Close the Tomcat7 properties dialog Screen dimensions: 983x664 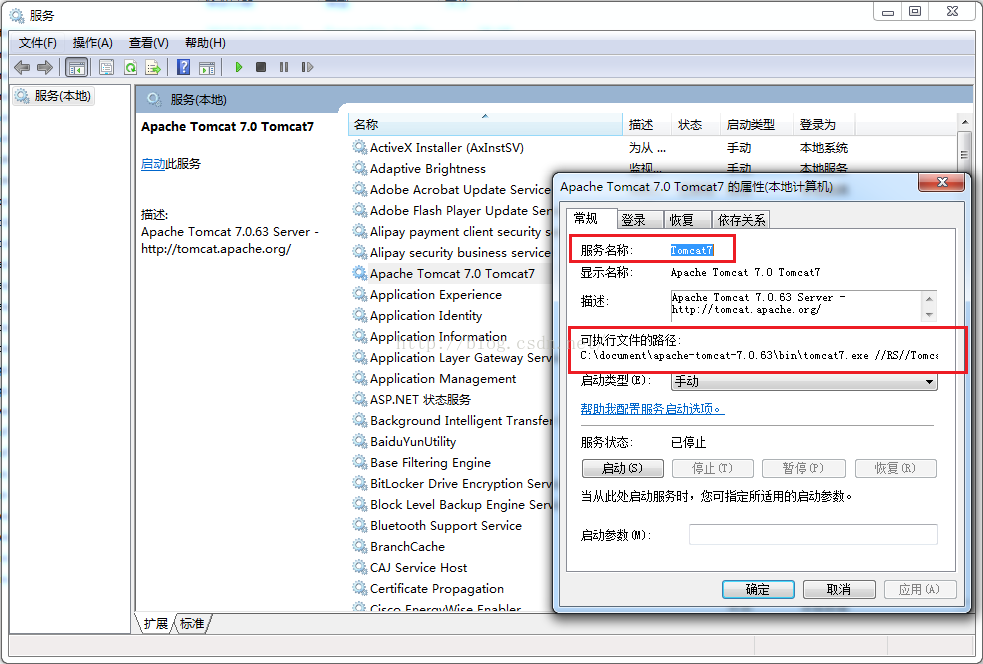[941, 182]
